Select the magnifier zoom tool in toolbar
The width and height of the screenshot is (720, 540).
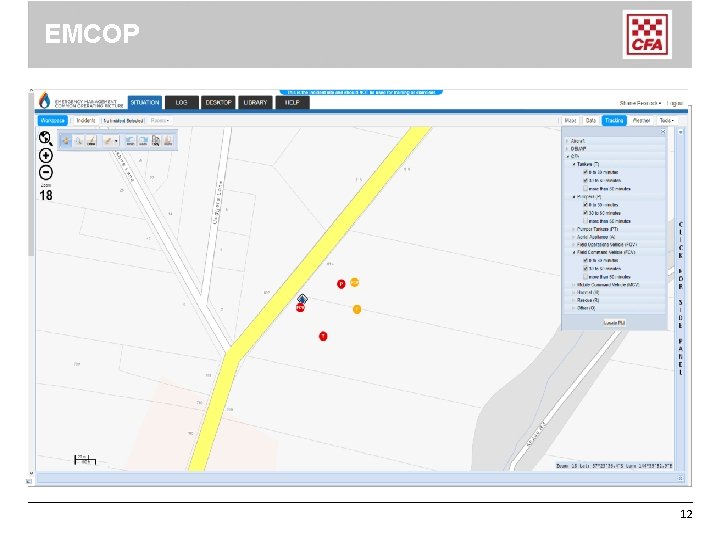79,141
